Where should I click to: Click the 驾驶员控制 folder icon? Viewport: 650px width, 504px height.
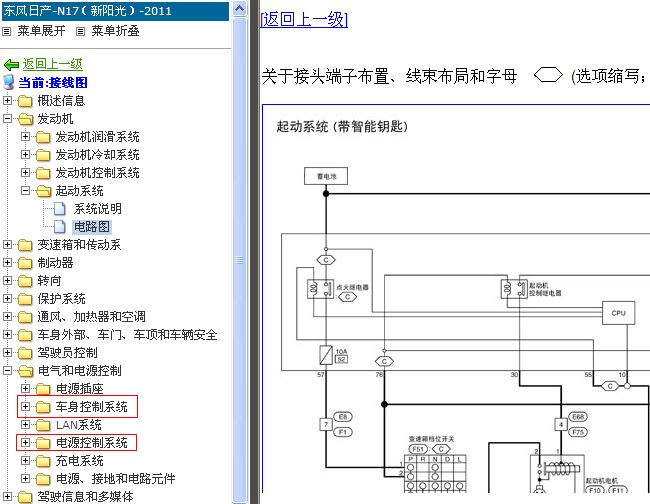pyautogui.click(x=25, y=353)
